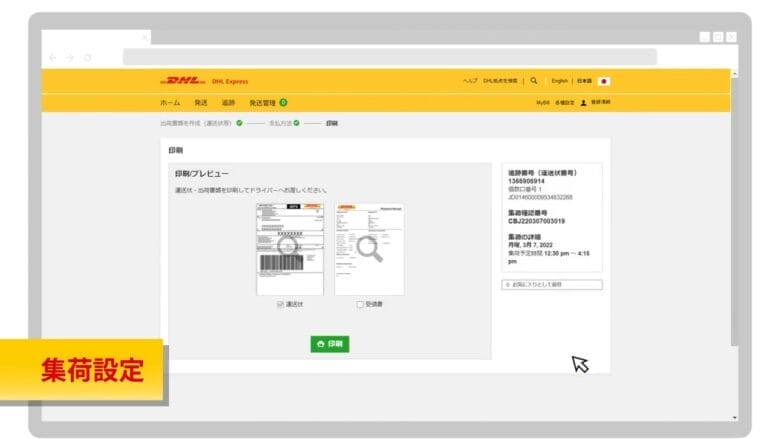Screen dimensions: 780x439
Task: Close the browser tab
Action: 144,37
